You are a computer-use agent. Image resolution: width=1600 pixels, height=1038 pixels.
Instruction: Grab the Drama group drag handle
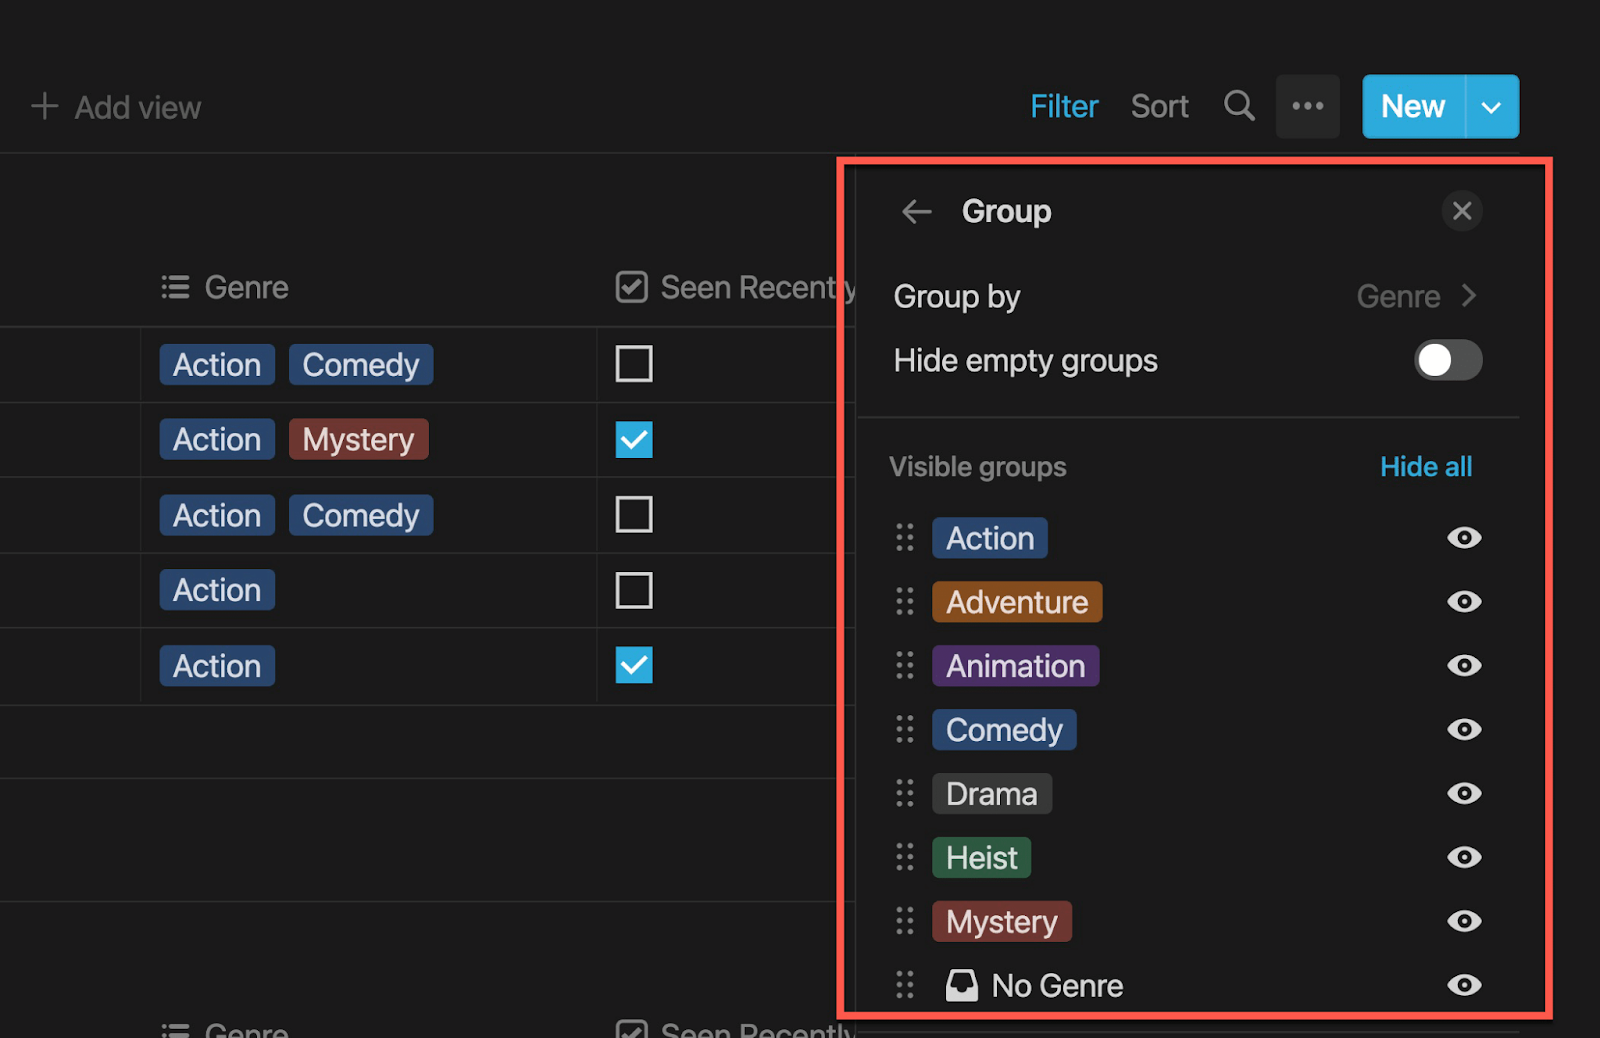click(905, 794)
